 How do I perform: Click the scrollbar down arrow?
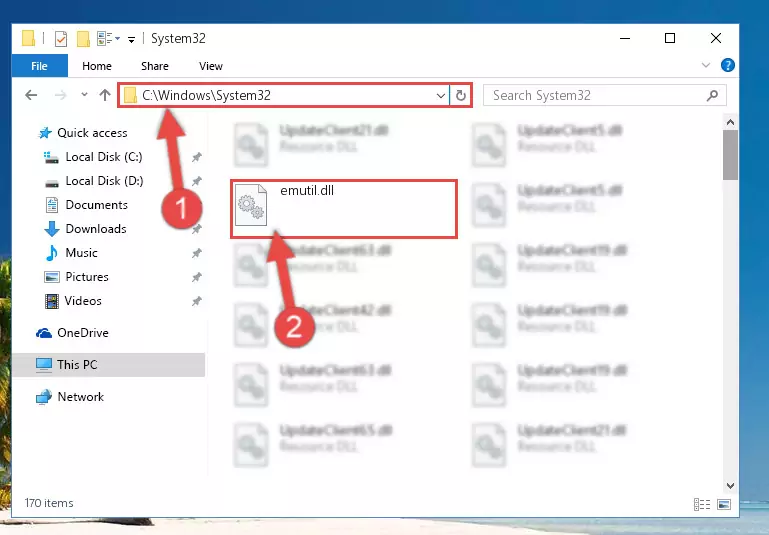point(730,485)
